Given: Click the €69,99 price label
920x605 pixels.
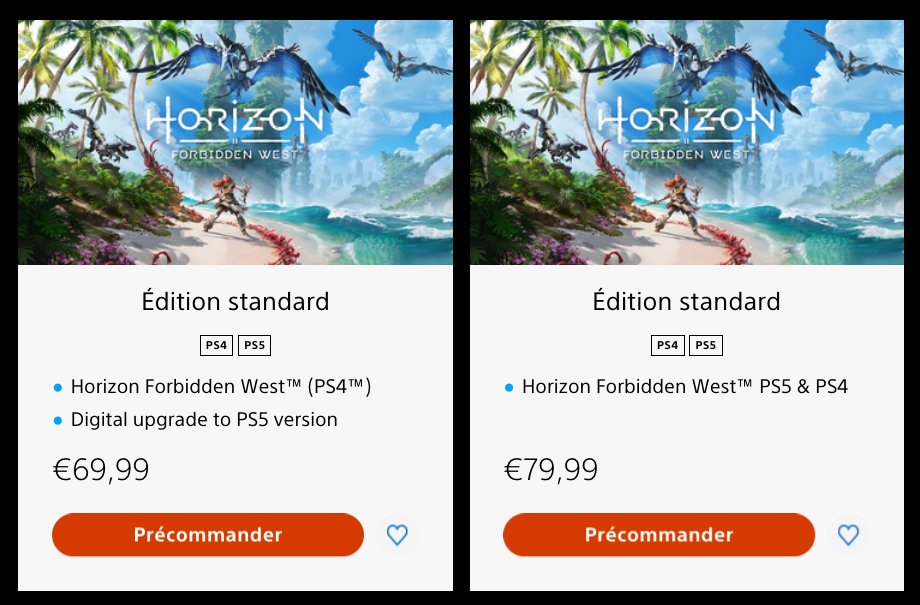Looking at the screenshot, I should [x=101, y=469].
